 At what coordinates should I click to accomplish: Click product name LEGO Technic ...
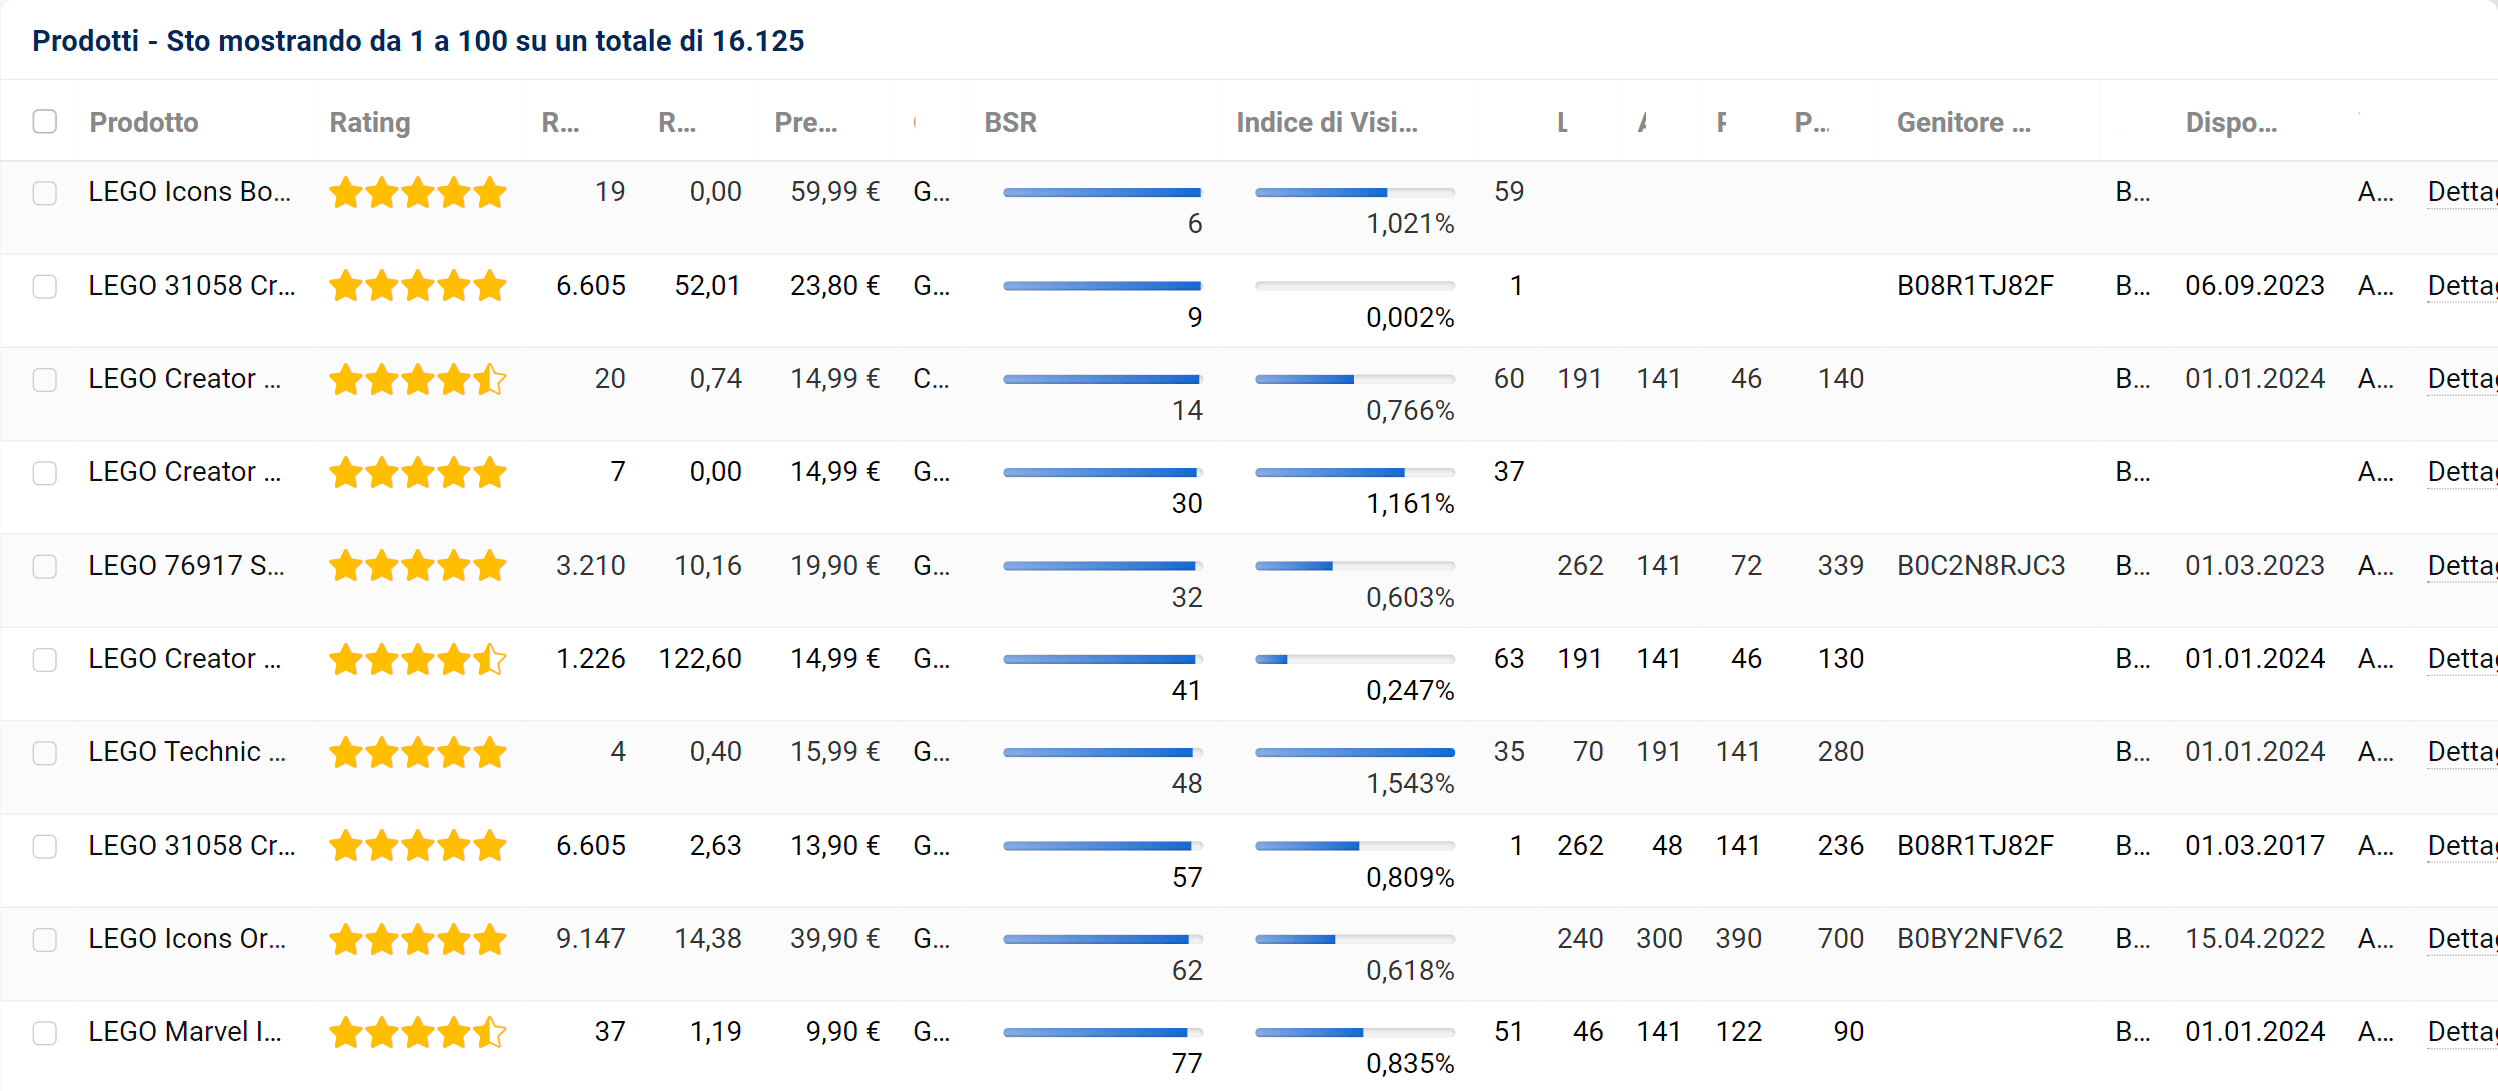pyautogui.click(x=187, y=752)
